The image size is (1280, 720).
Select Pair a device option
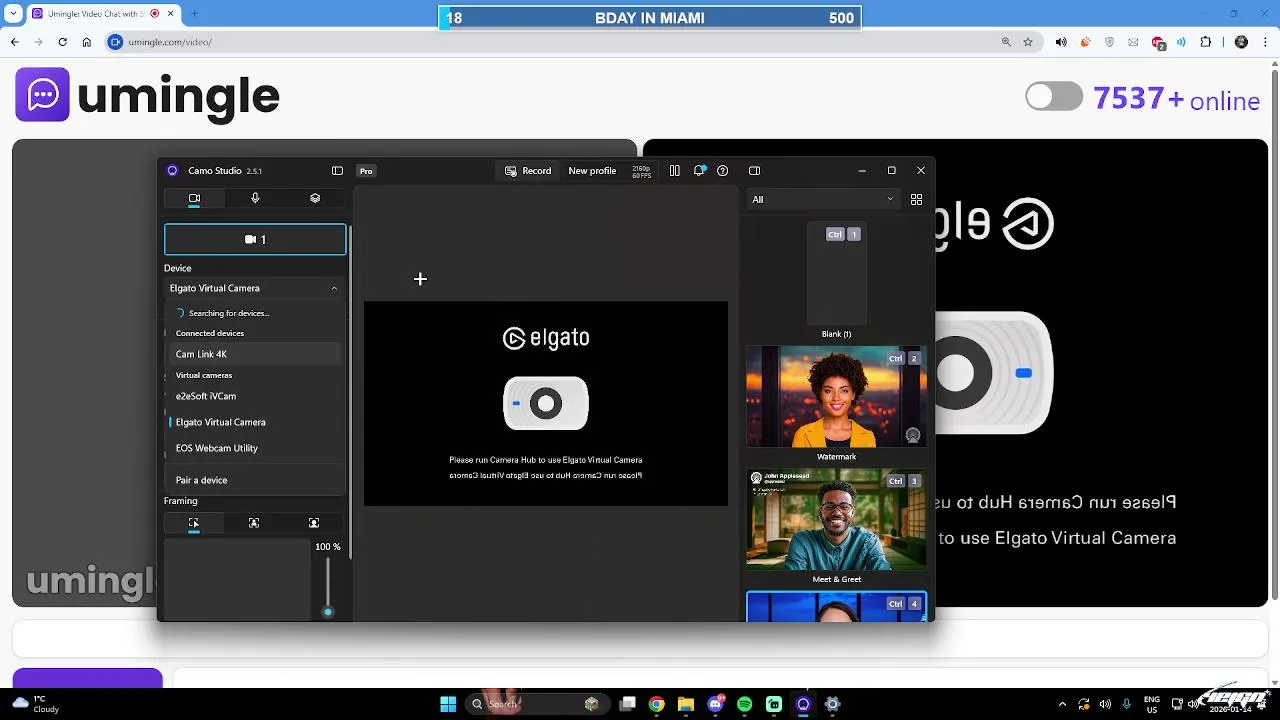(x=255, y=480)
